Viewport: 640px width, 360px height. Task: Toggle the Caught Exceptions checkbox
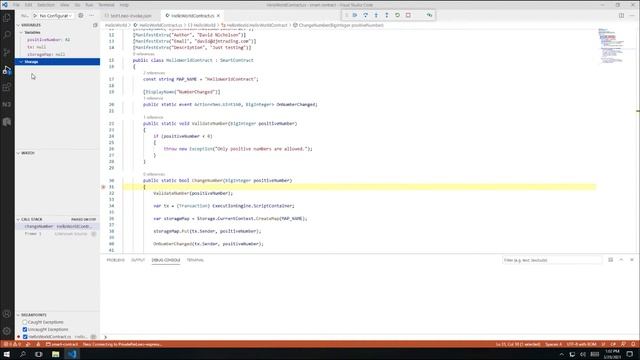(25, 322)
